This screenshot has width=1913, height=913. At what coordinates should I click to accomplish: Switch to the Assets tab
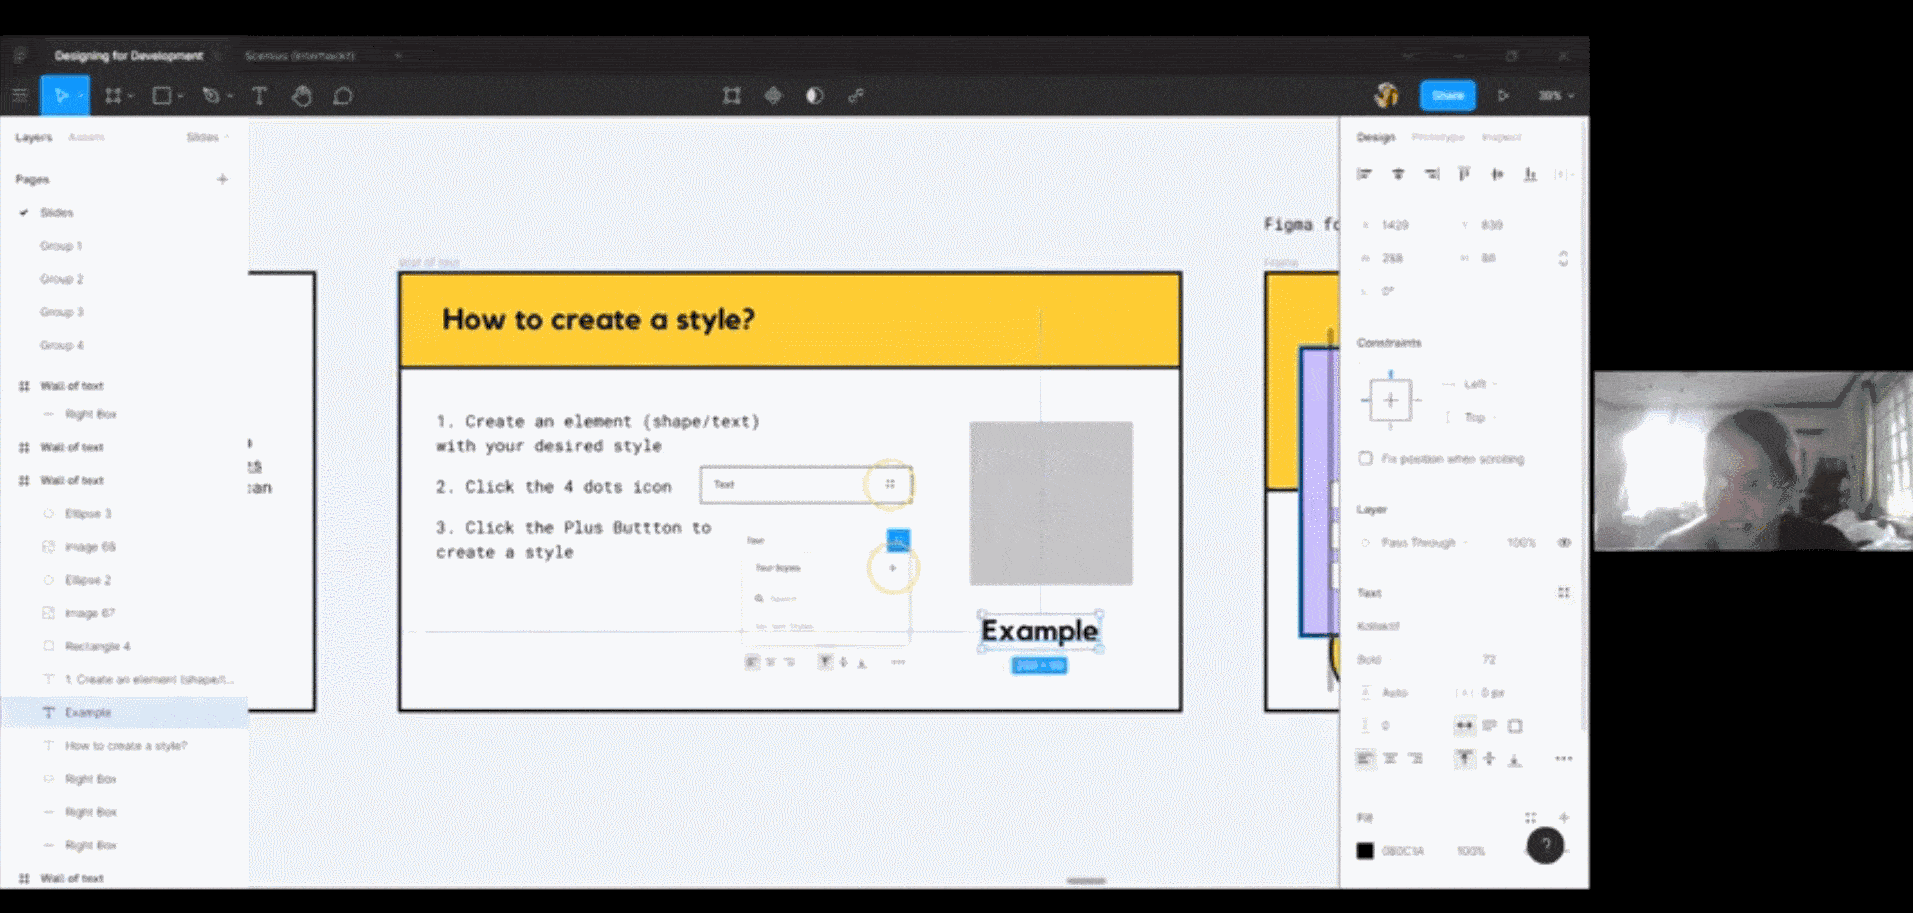pyautogui.click(x=86, y=137)
